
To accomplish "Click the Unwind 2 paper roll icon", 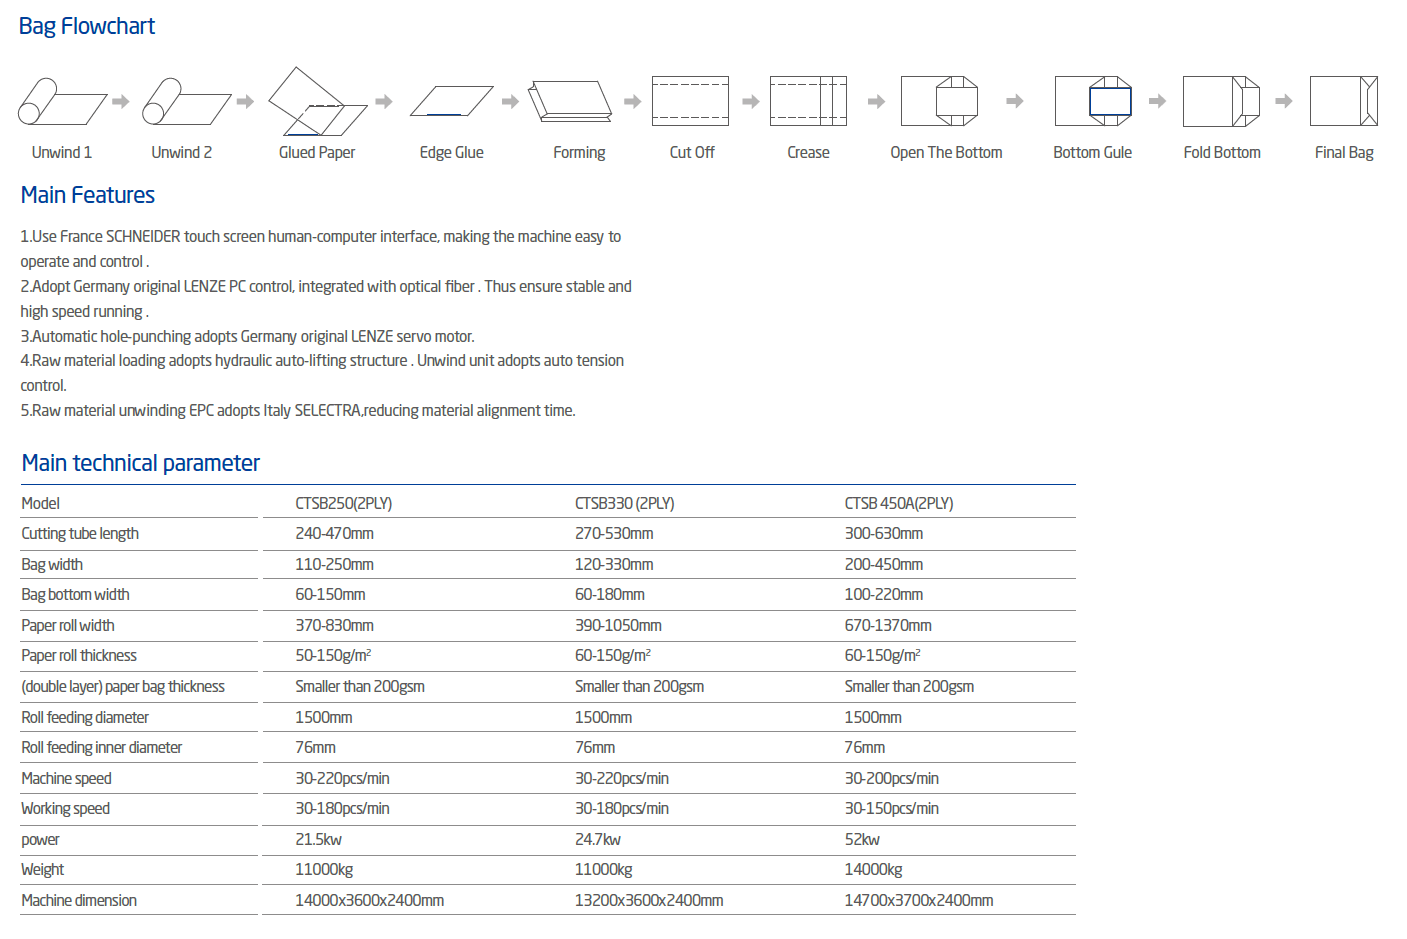I will (186, 101).
